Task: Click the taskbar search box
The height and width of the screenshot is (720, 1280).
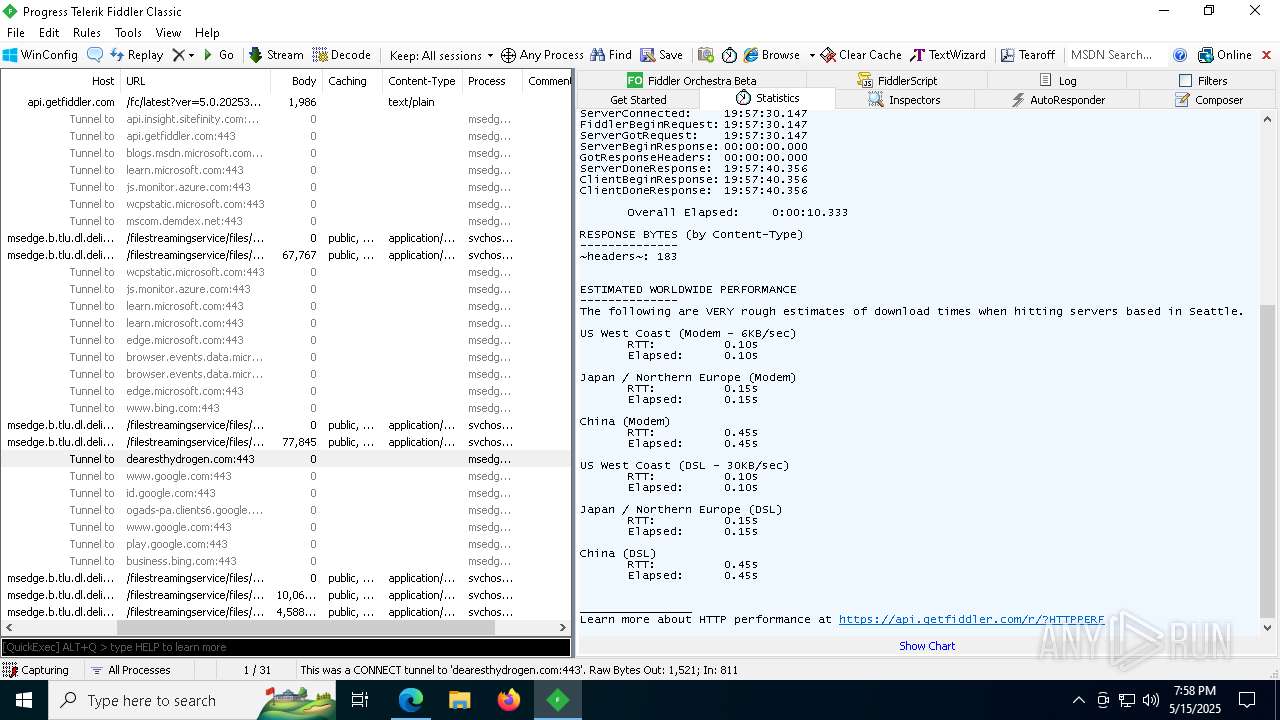Action: coord(192,700)
